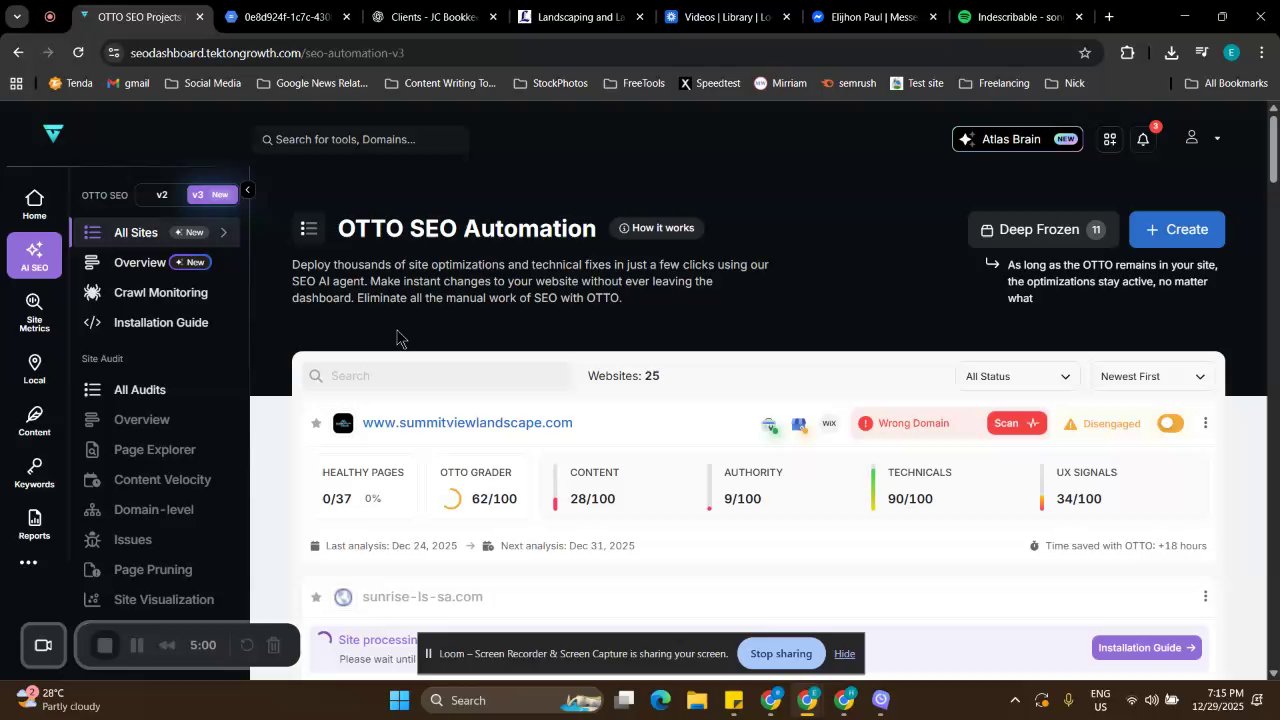Image resolution: width=1280 pixels, height=720 pixels.
Task: Show hidden system tray icons
Action: click(x=1015, y=700)
